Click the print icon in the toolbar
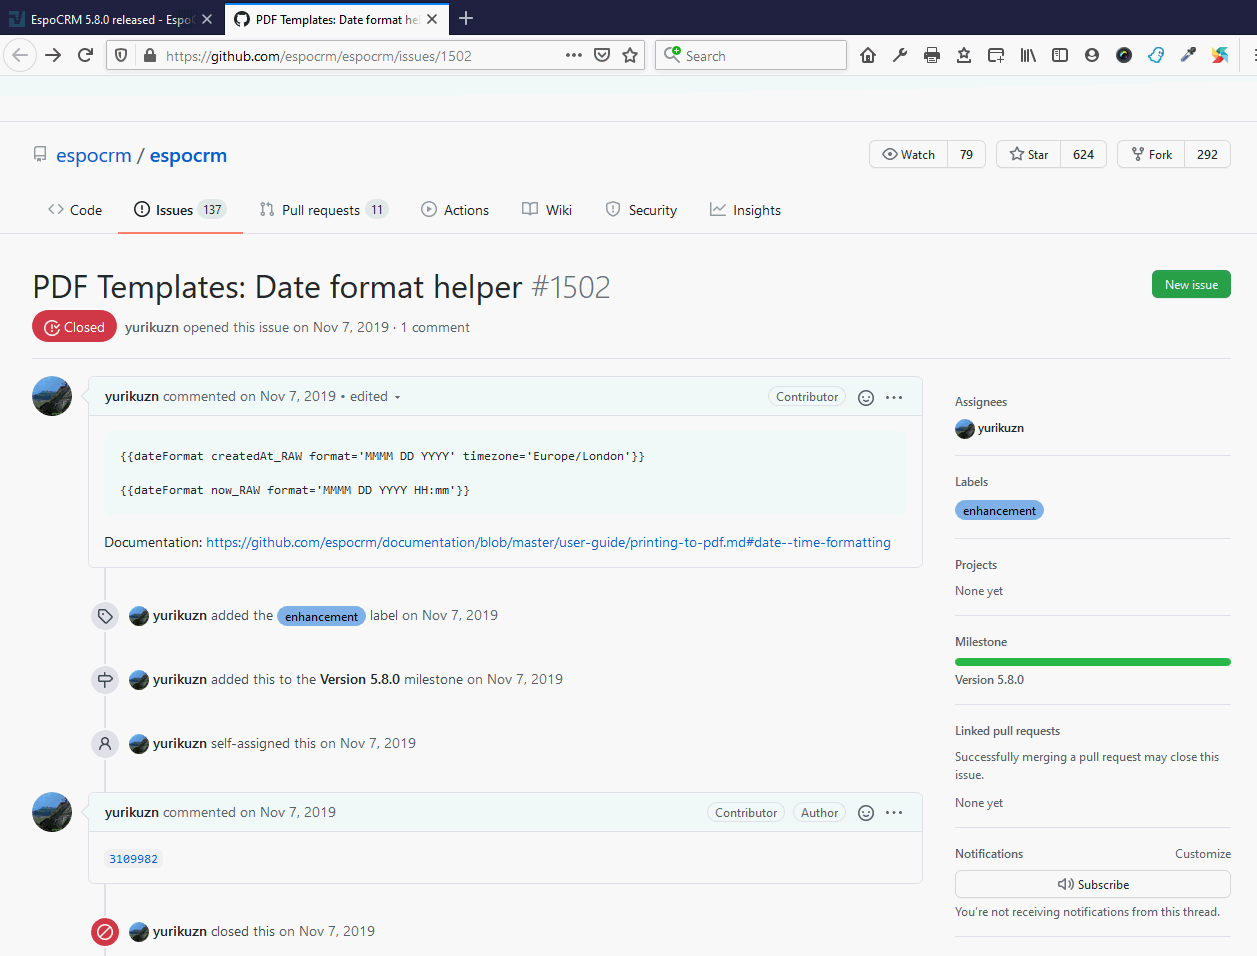 coord(932,56)
